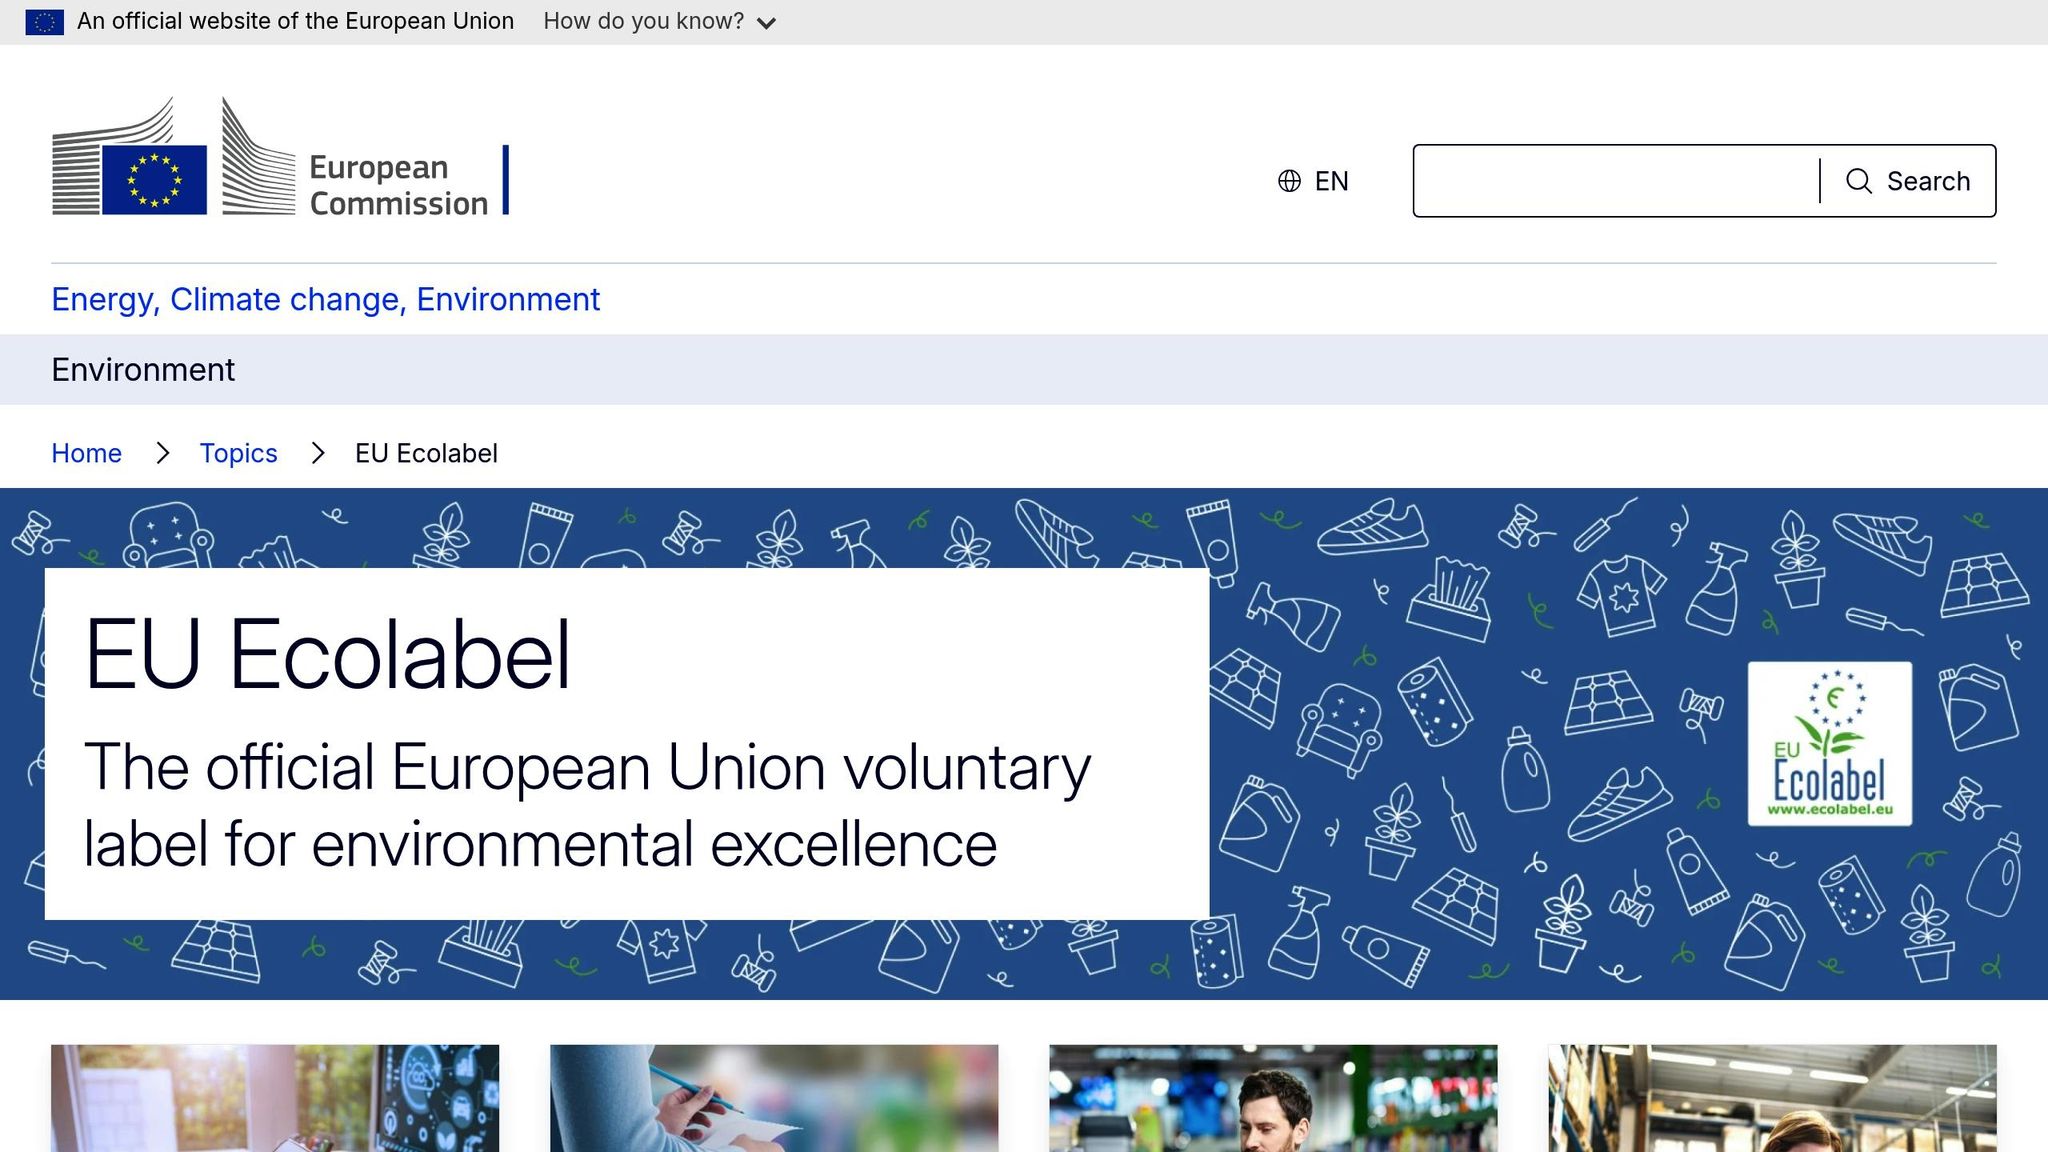Expand the "How do you know?" dropdown
Screen dimensions: 2048x1152
644,22
